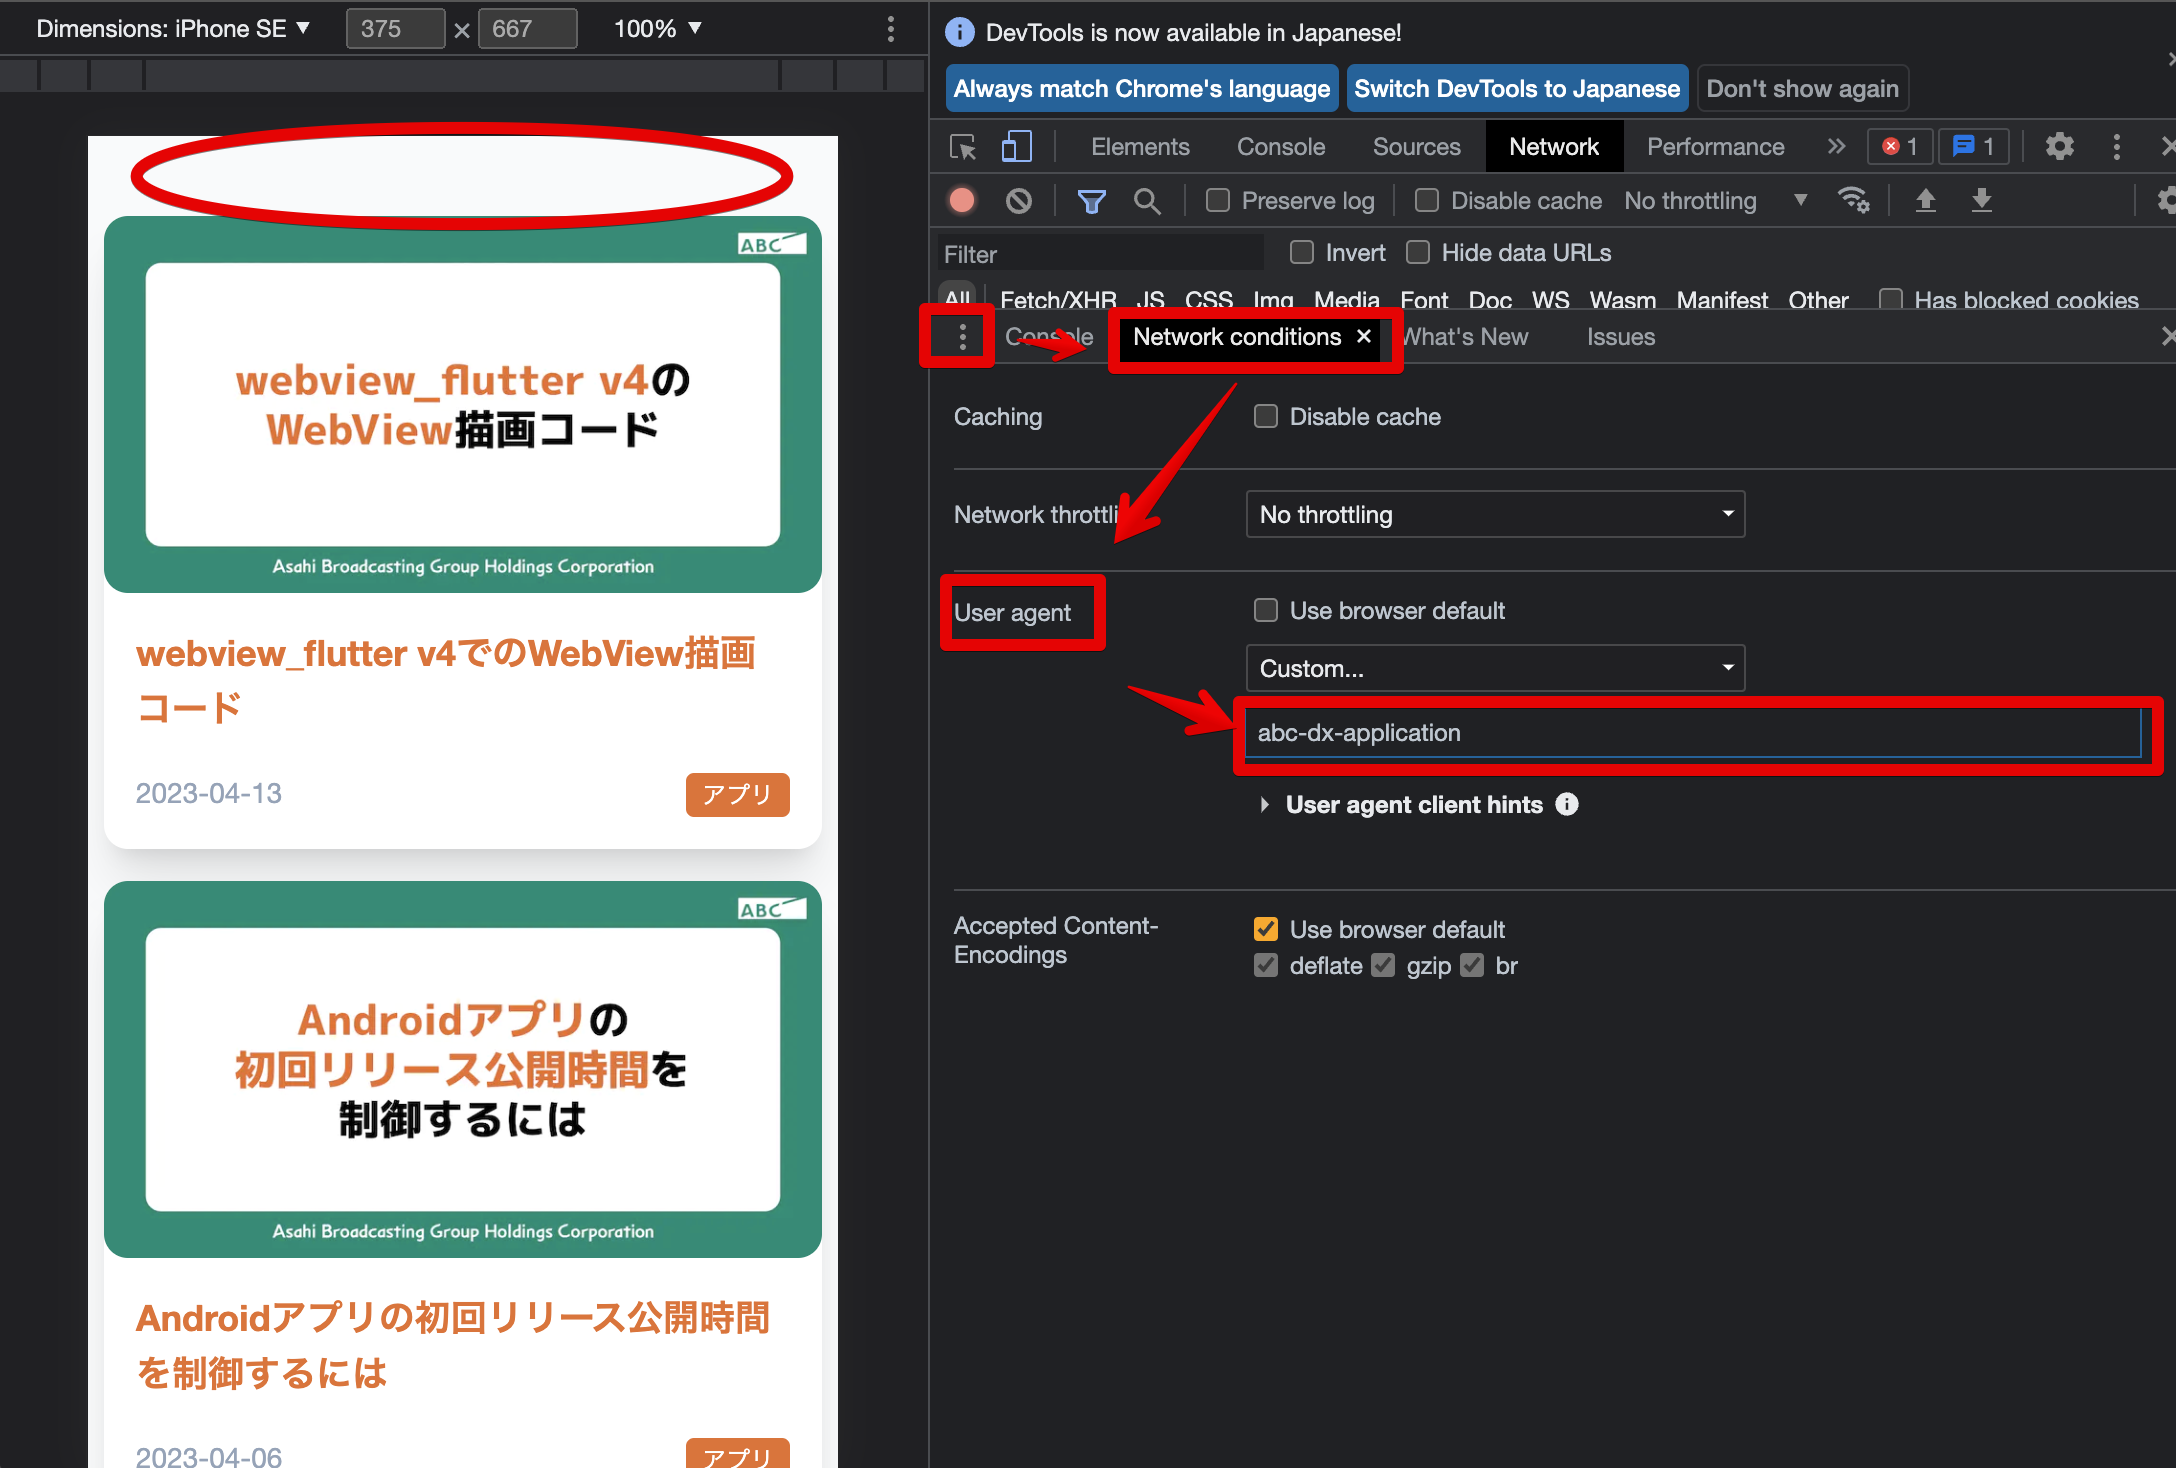Check Use browser default for user agent
The image size is (2176, 1468).
point(1266,610)
